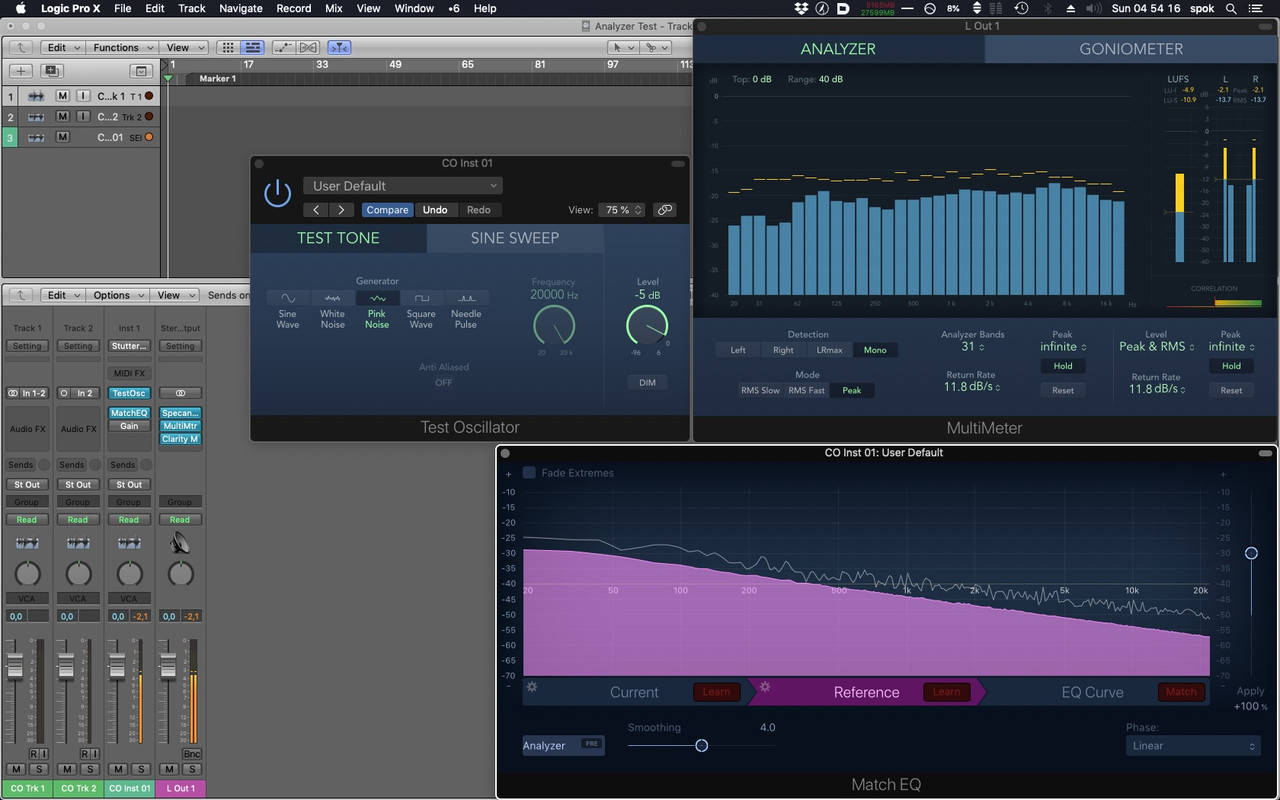Click the add track plus button
The height and width of the screenshot is (800, 1280).
pyautogui.click(x=21, y=71)
